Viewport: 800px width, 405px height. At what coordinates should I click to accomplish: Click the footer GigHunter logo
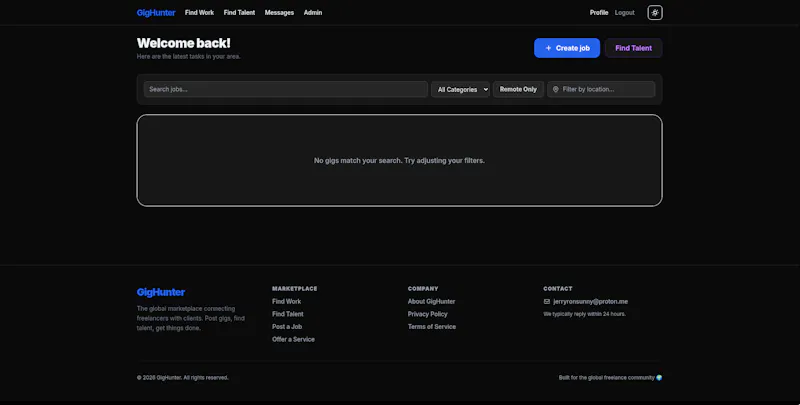161,292
